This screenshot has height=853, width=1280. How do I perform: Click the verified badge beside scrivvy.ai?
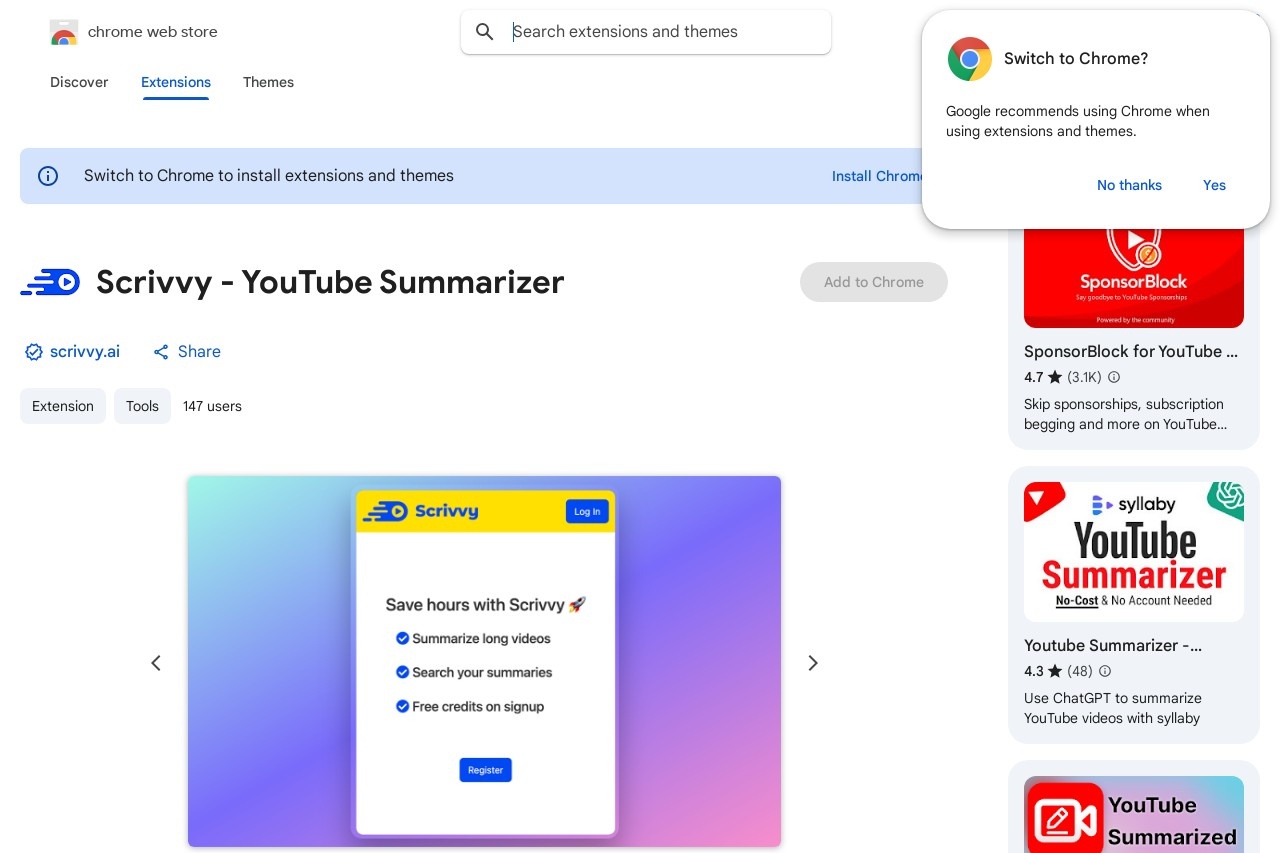pos(34,352)
